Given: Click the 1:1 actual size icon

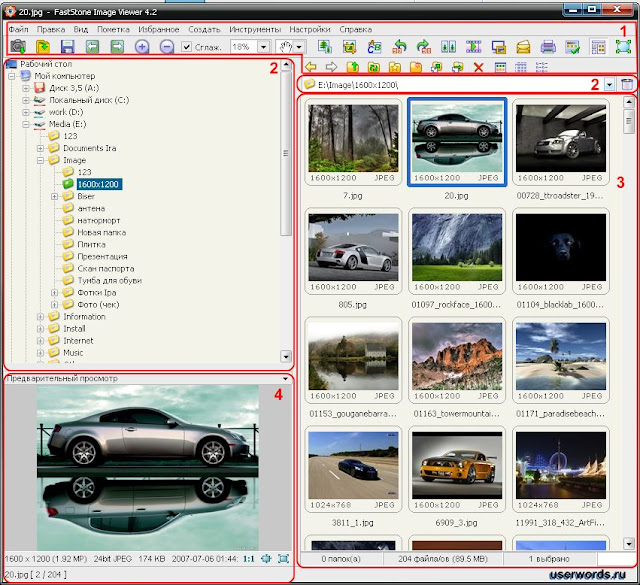Looking at the screenshot, I should pos(248,557).
